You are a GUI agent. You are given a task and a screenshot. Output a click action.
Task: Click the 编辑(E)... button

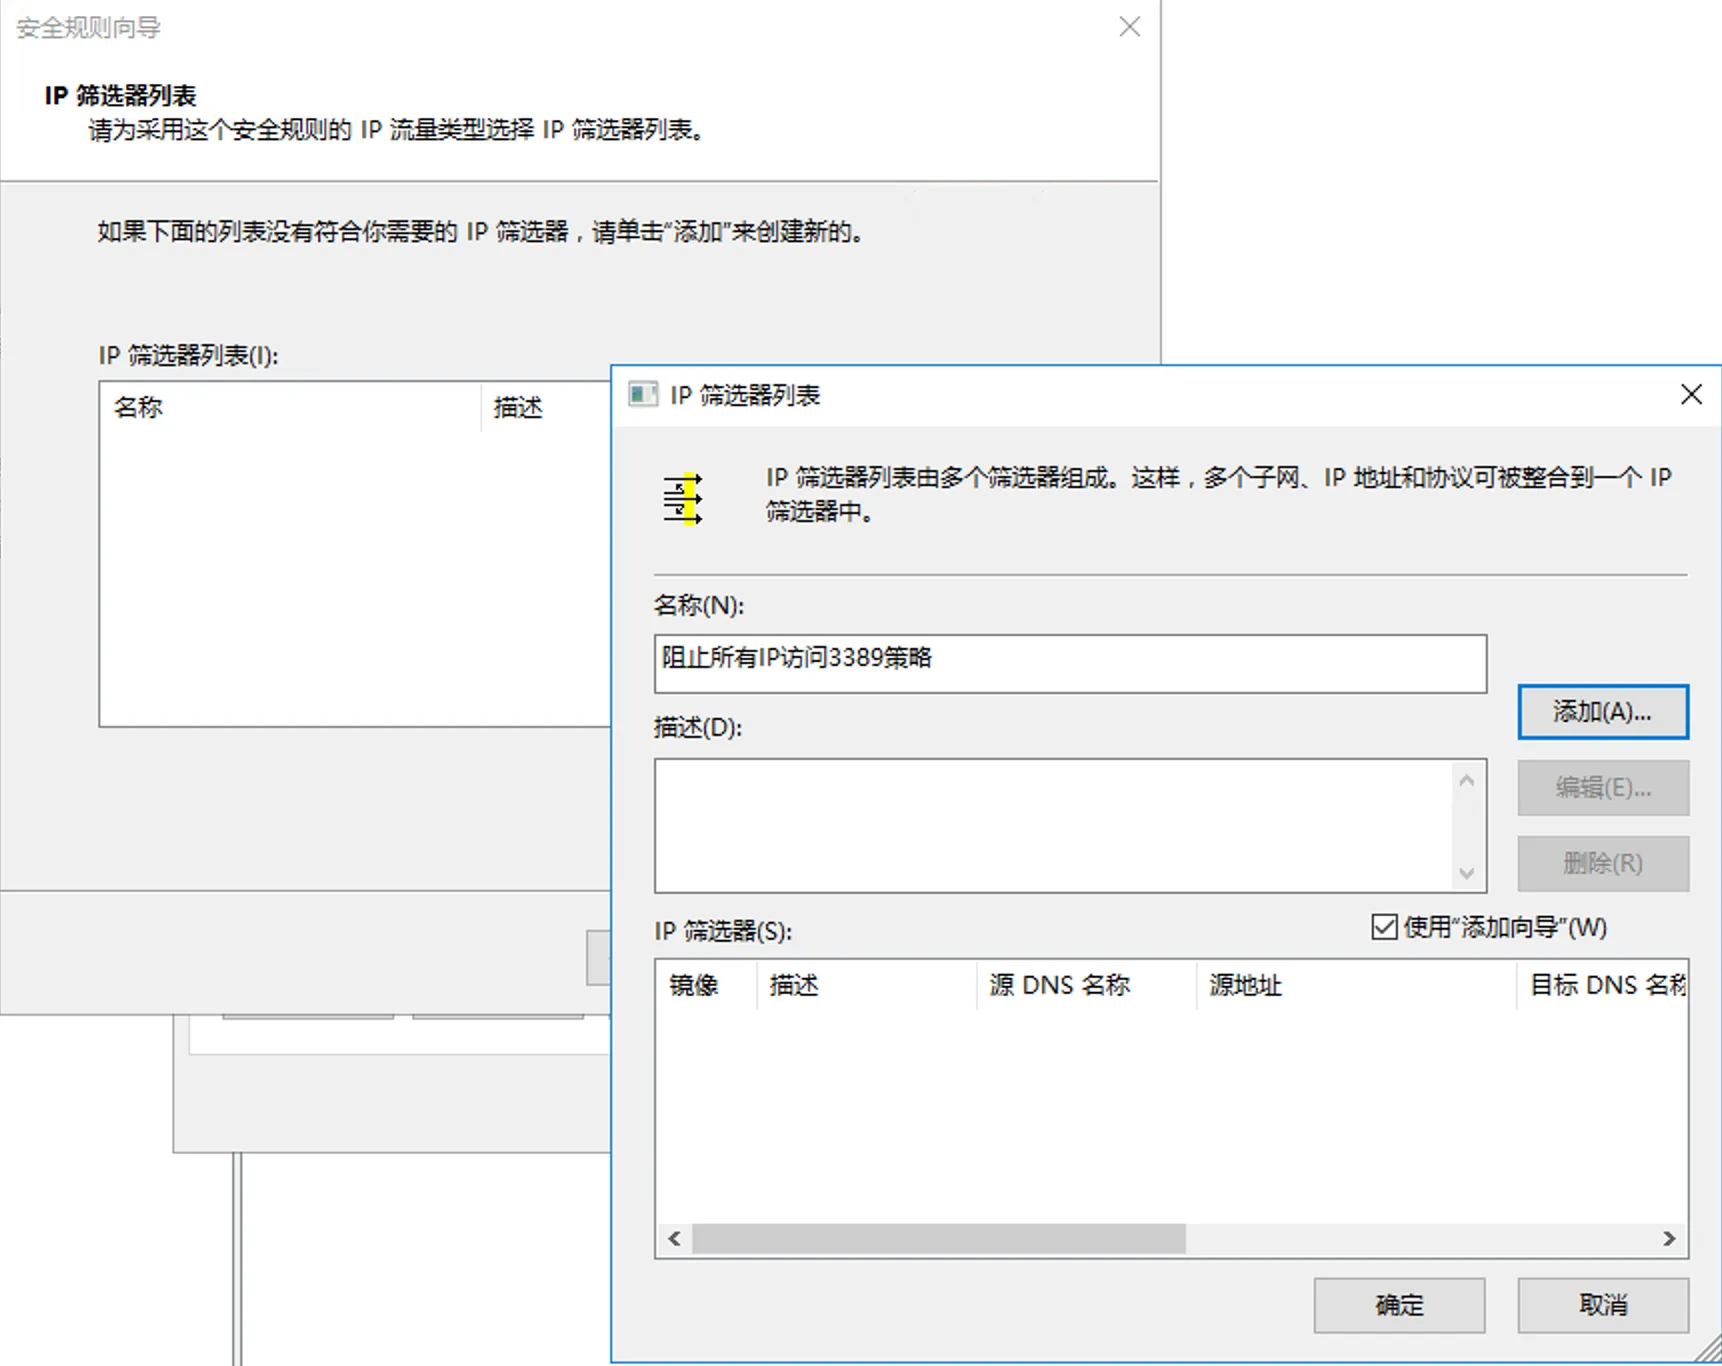point(1602,788)
